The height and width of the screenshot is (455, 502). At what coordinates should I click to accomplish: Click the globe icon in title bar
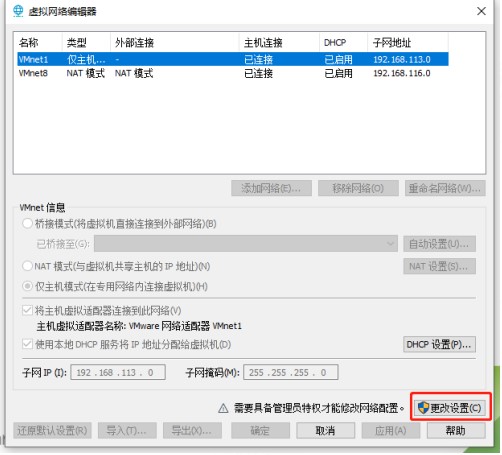pos(18,11)
